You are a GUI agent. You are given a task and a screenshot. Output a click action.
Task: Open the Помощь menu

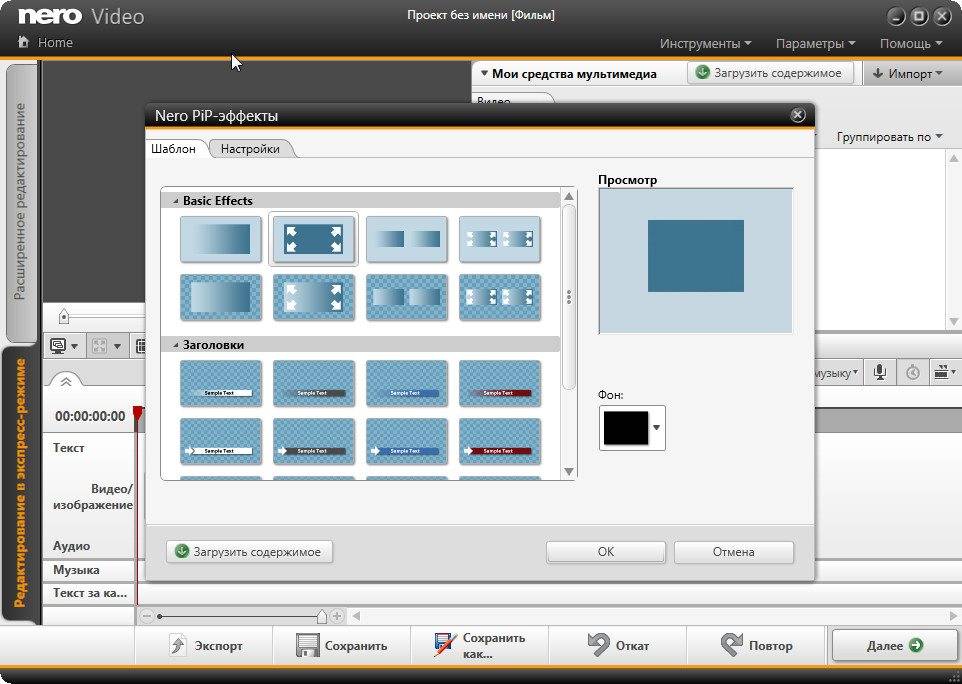pyautogui.click(x=911, y=44)
